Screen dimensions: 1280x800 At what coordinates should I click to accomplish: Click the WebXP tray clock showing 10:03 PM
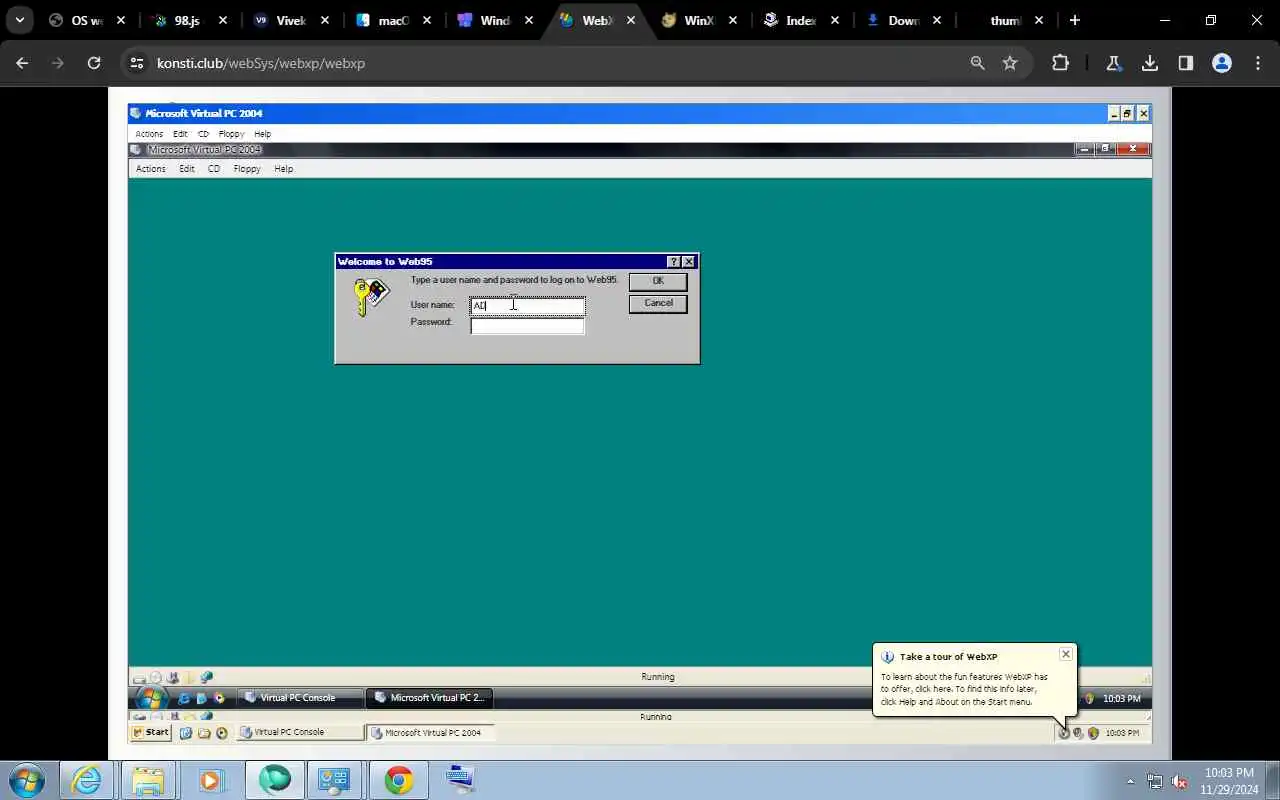click(x=1122, y=733)
